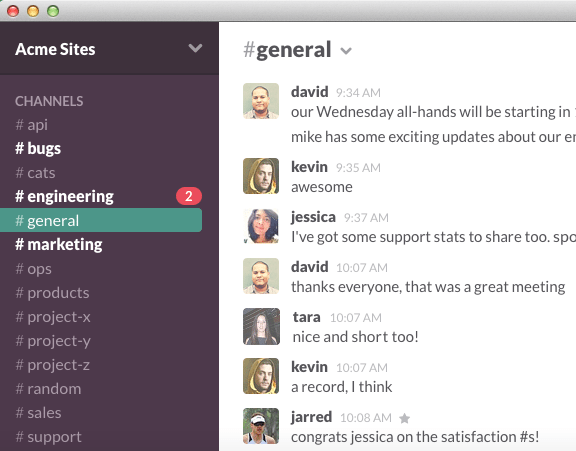Go to the #engineering channel
Image resolution: width=576 pixels, height=451 pixels.
(64, 196)
